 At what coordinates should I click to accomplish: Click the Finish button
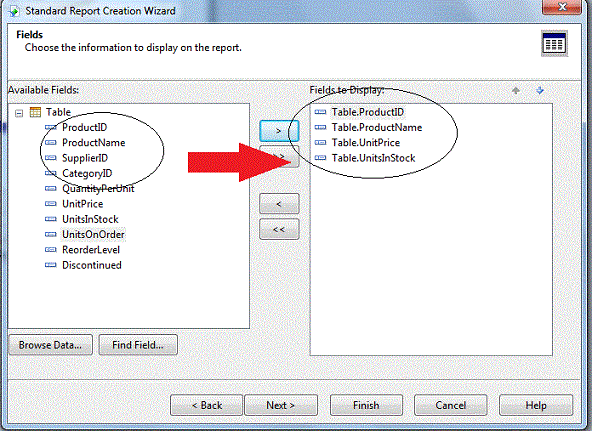tap(366, 405)
